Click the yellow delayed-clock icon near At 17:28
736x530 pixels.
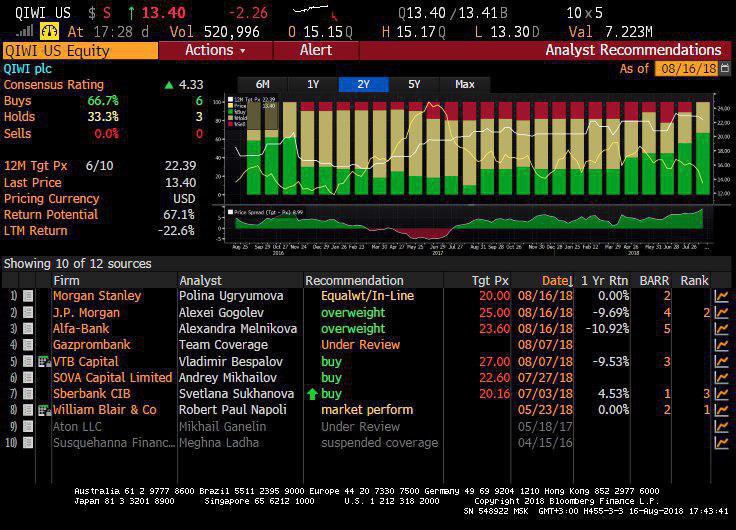point(49,31)
